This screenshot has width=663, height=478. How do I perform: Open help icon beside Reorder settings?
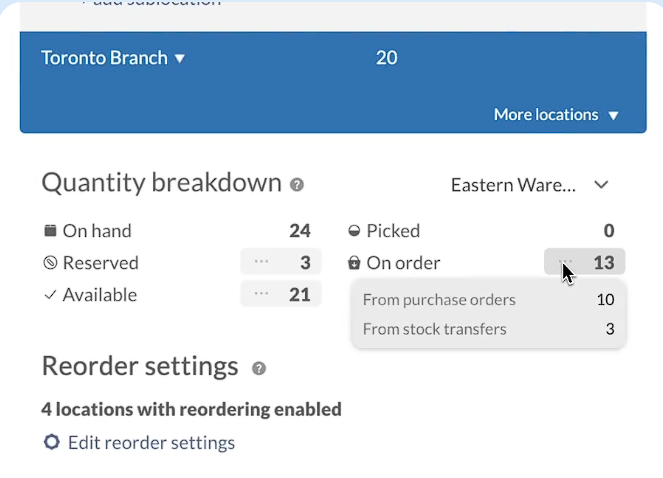[259, 368]
